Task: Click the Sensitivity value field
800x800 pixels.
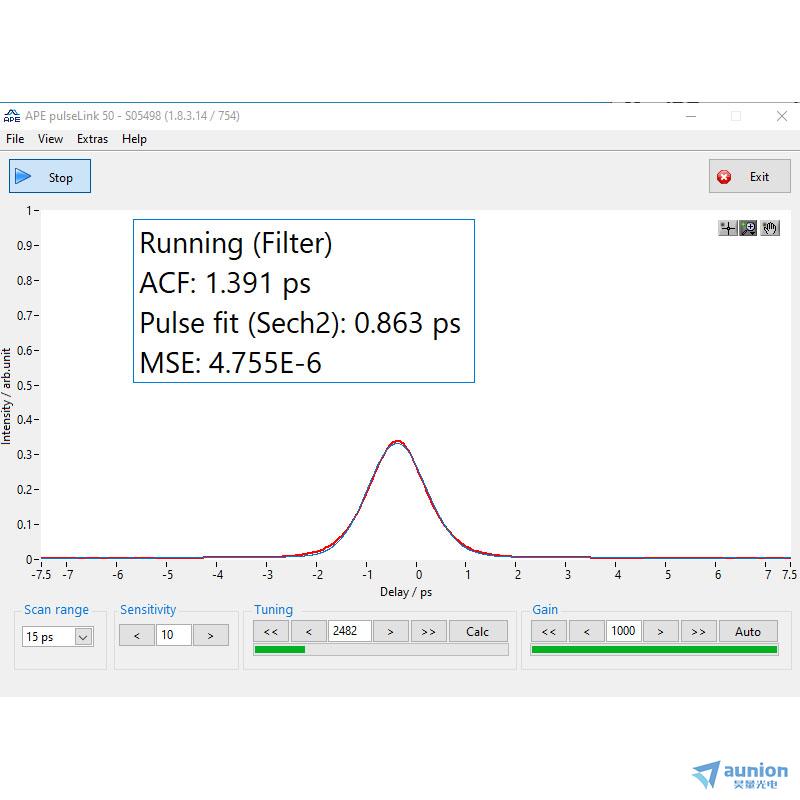Action: coord(173,635)
